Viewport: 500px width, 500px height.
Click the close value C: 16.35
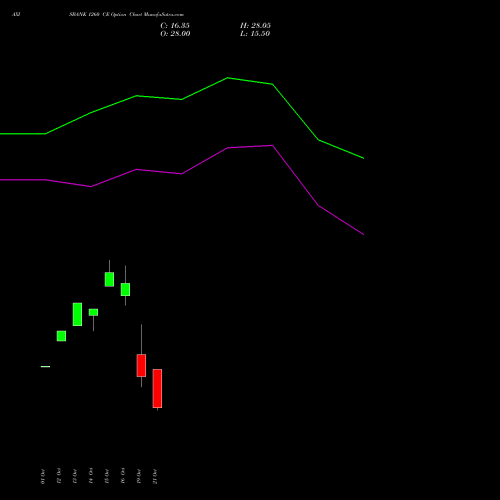pos(175,26)
